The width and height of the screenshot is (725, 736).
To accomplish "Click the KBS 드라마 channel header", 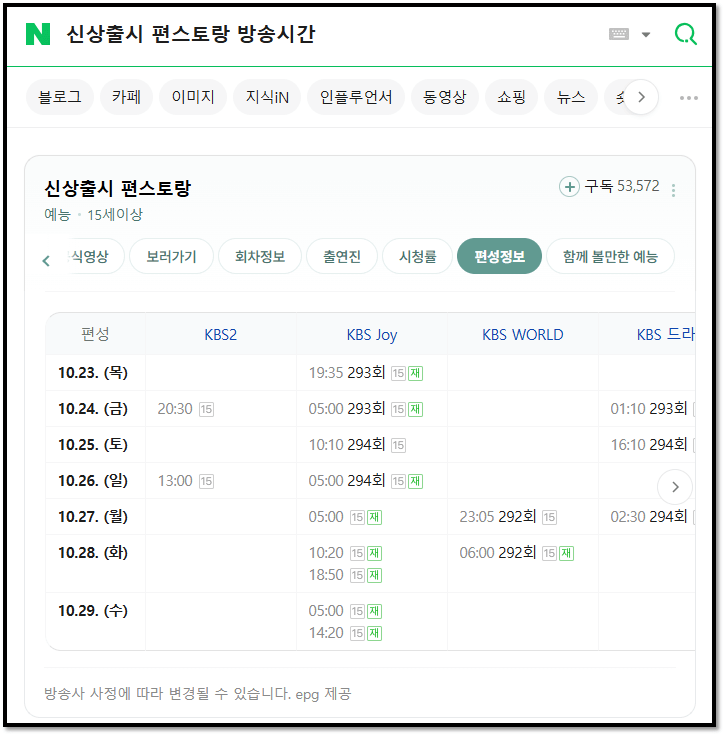I will (x=665, y=335).
